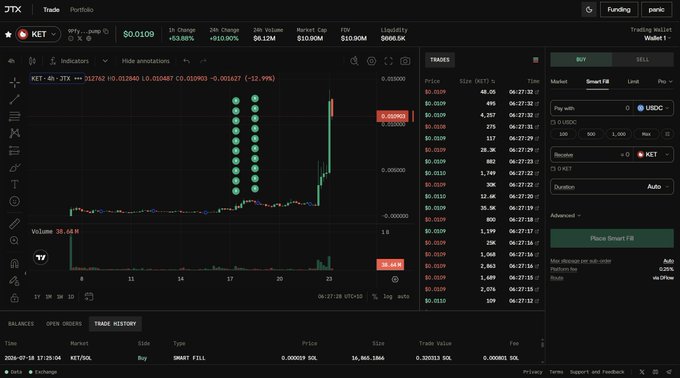Image resolution: width=680 pixels, height=378 pixels.
Task: Click Hide annotations
Action: (x=146, y=61)
